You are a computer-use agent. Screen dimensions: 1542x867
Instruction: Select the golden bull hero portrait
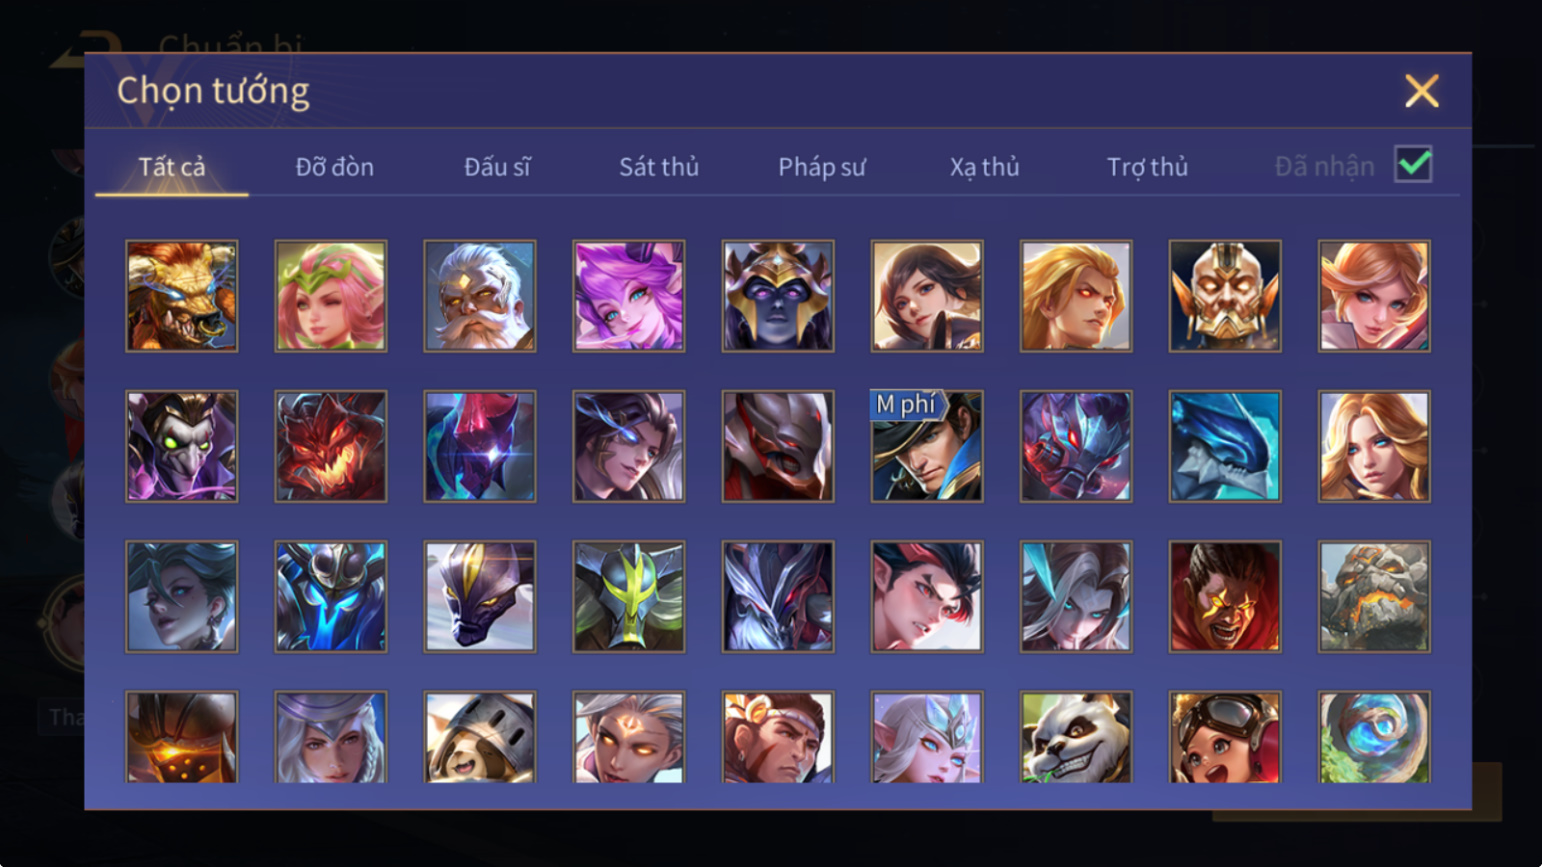[x=182, y=296]
